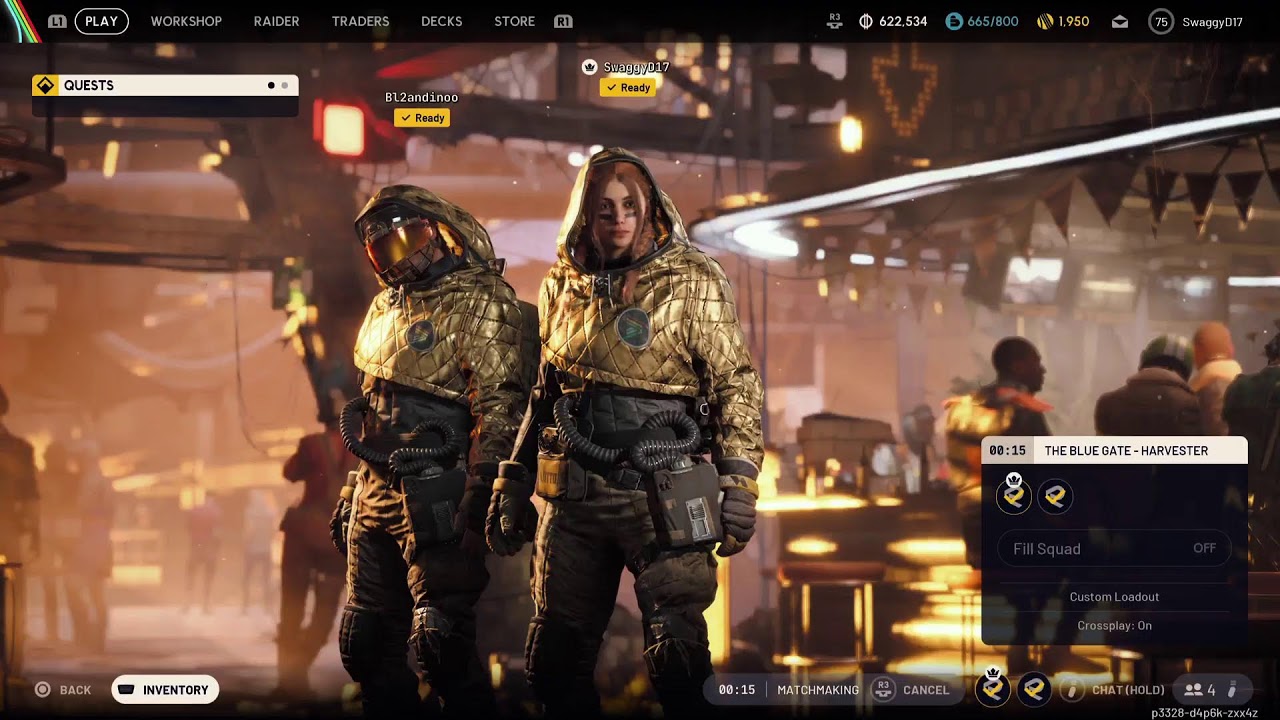Click the L1 previous-tab bumper icon
Screen dimensions: 1280x720
point(58,21)
